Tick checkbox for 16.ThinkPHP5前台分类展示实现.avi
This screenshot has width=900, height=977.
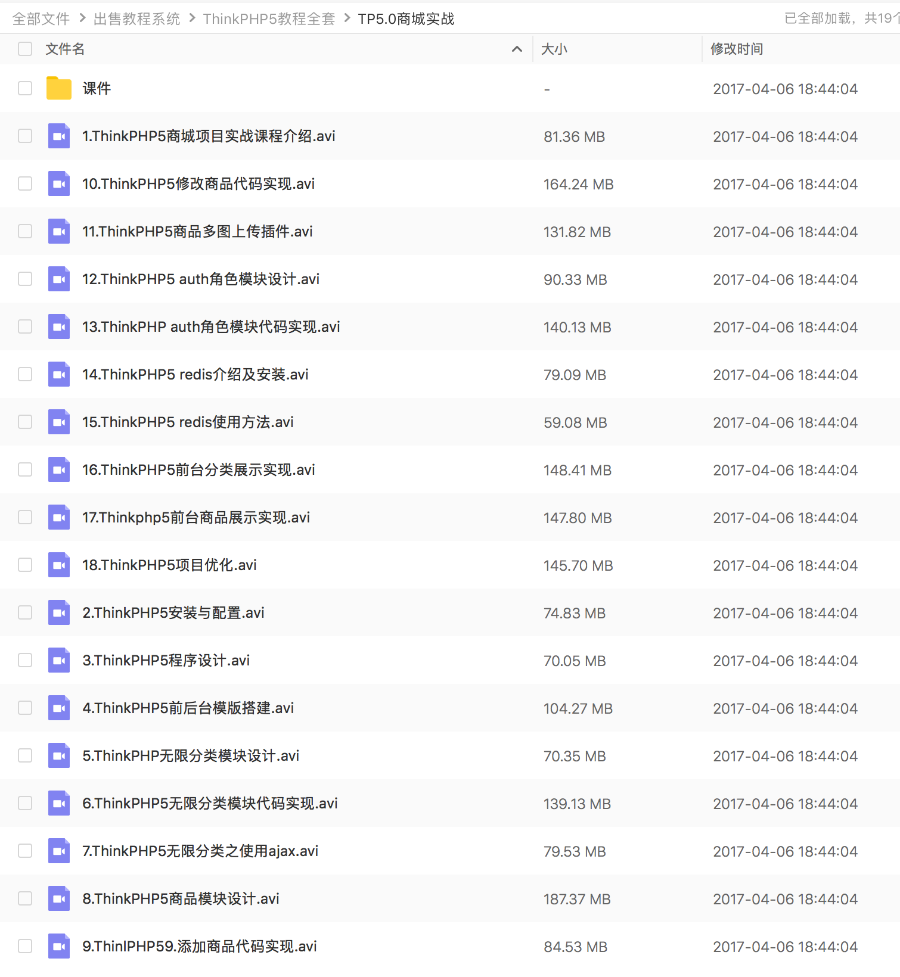coord(25,470)
